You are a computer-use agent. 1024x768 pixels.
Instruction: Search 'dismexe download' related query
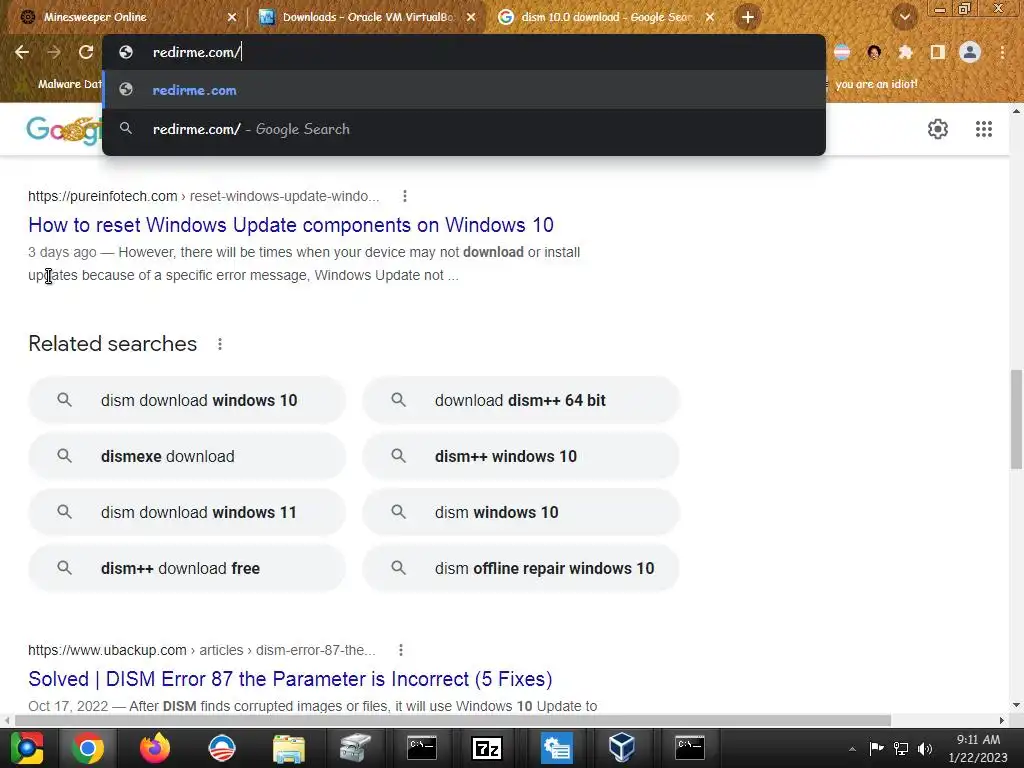click(x=187, y=456)
